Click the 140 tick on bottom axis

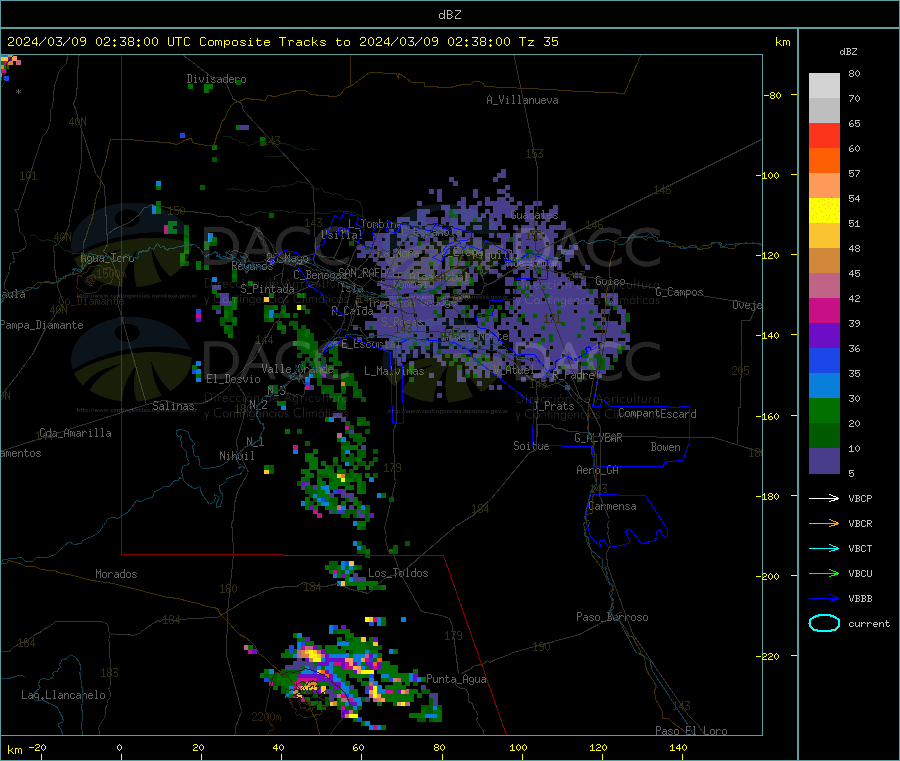tap(678, 747)
